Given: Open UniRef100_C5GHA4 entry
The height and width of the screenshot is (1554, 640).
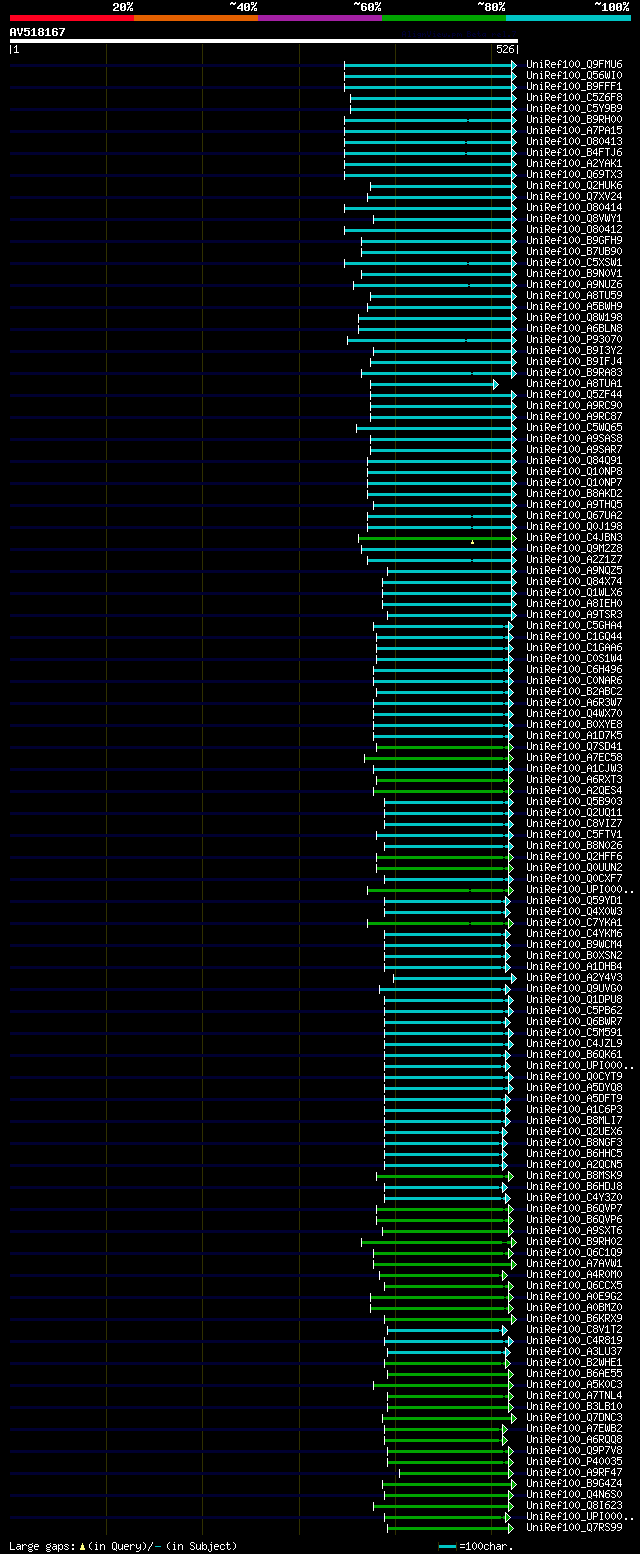Looking at the screenshot, I should pos(574,626).
